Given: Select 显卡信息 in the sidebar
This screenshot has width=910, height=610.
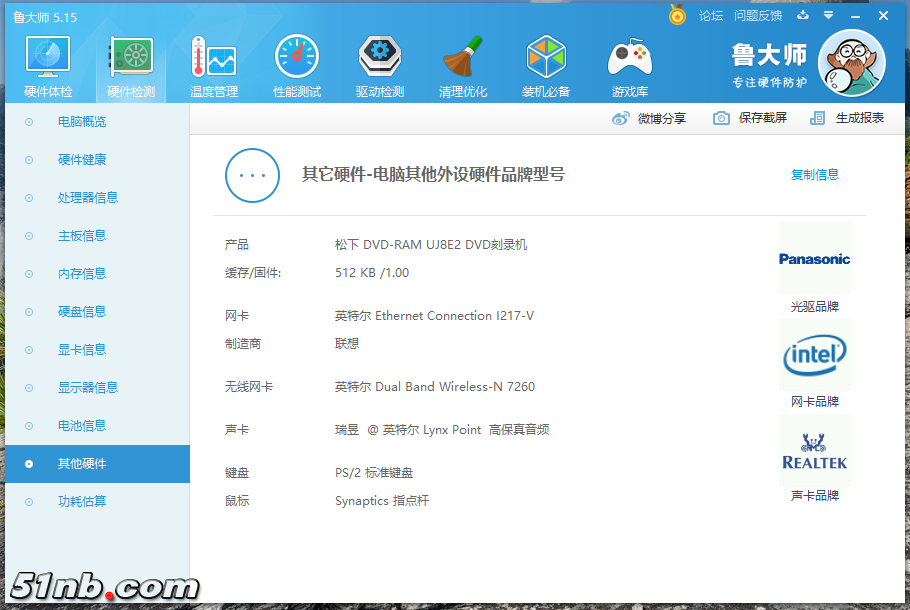Looking at the screenshot, I should [x=82, y=350].
